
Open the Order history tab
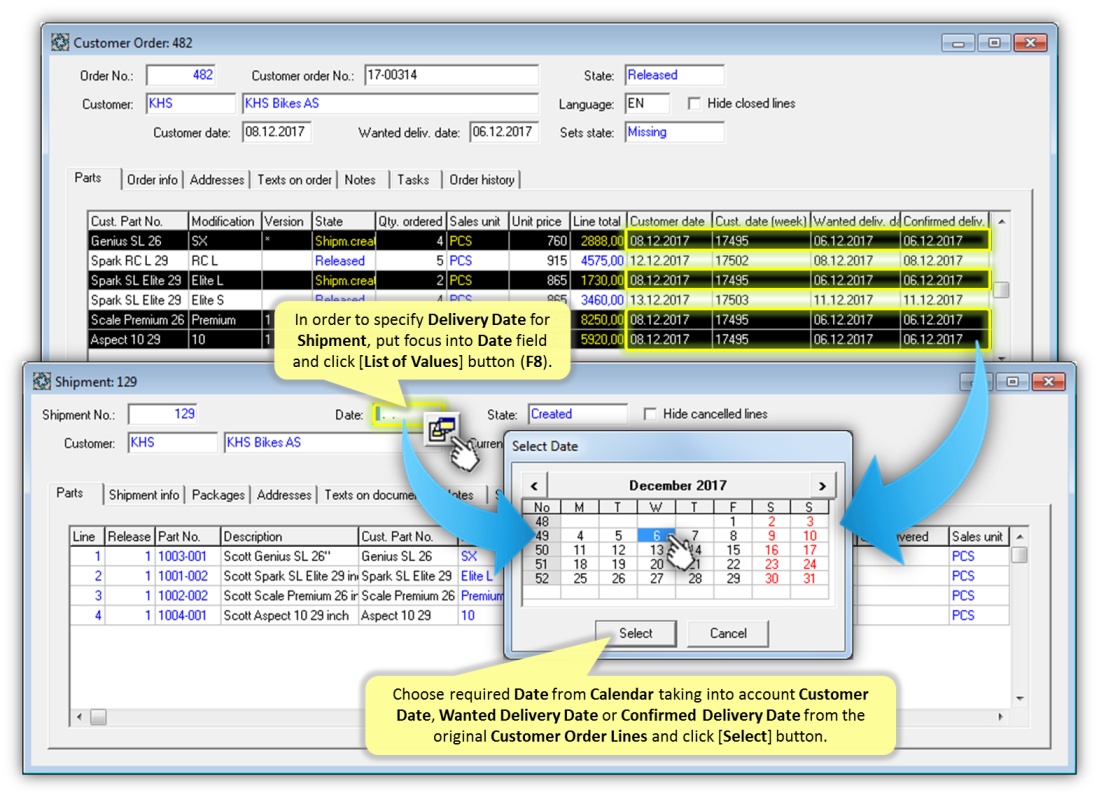(482, 180)
